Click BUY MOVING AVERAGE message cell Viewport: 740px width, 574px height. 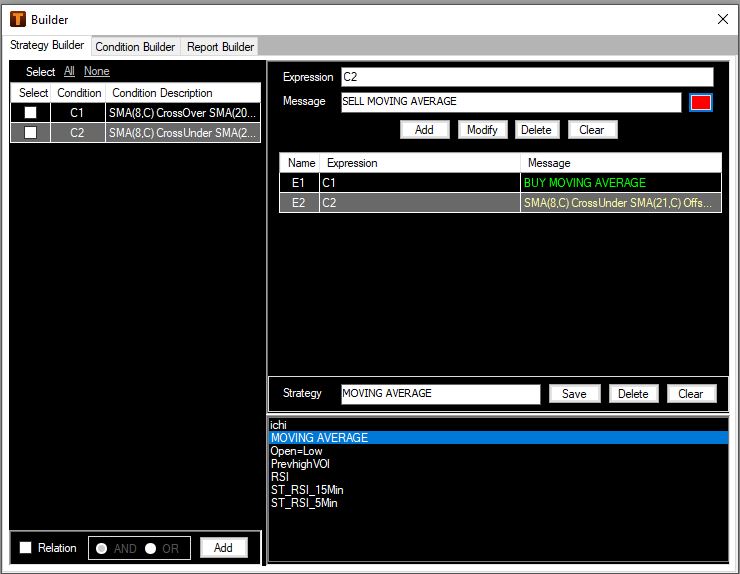[621, 183]
